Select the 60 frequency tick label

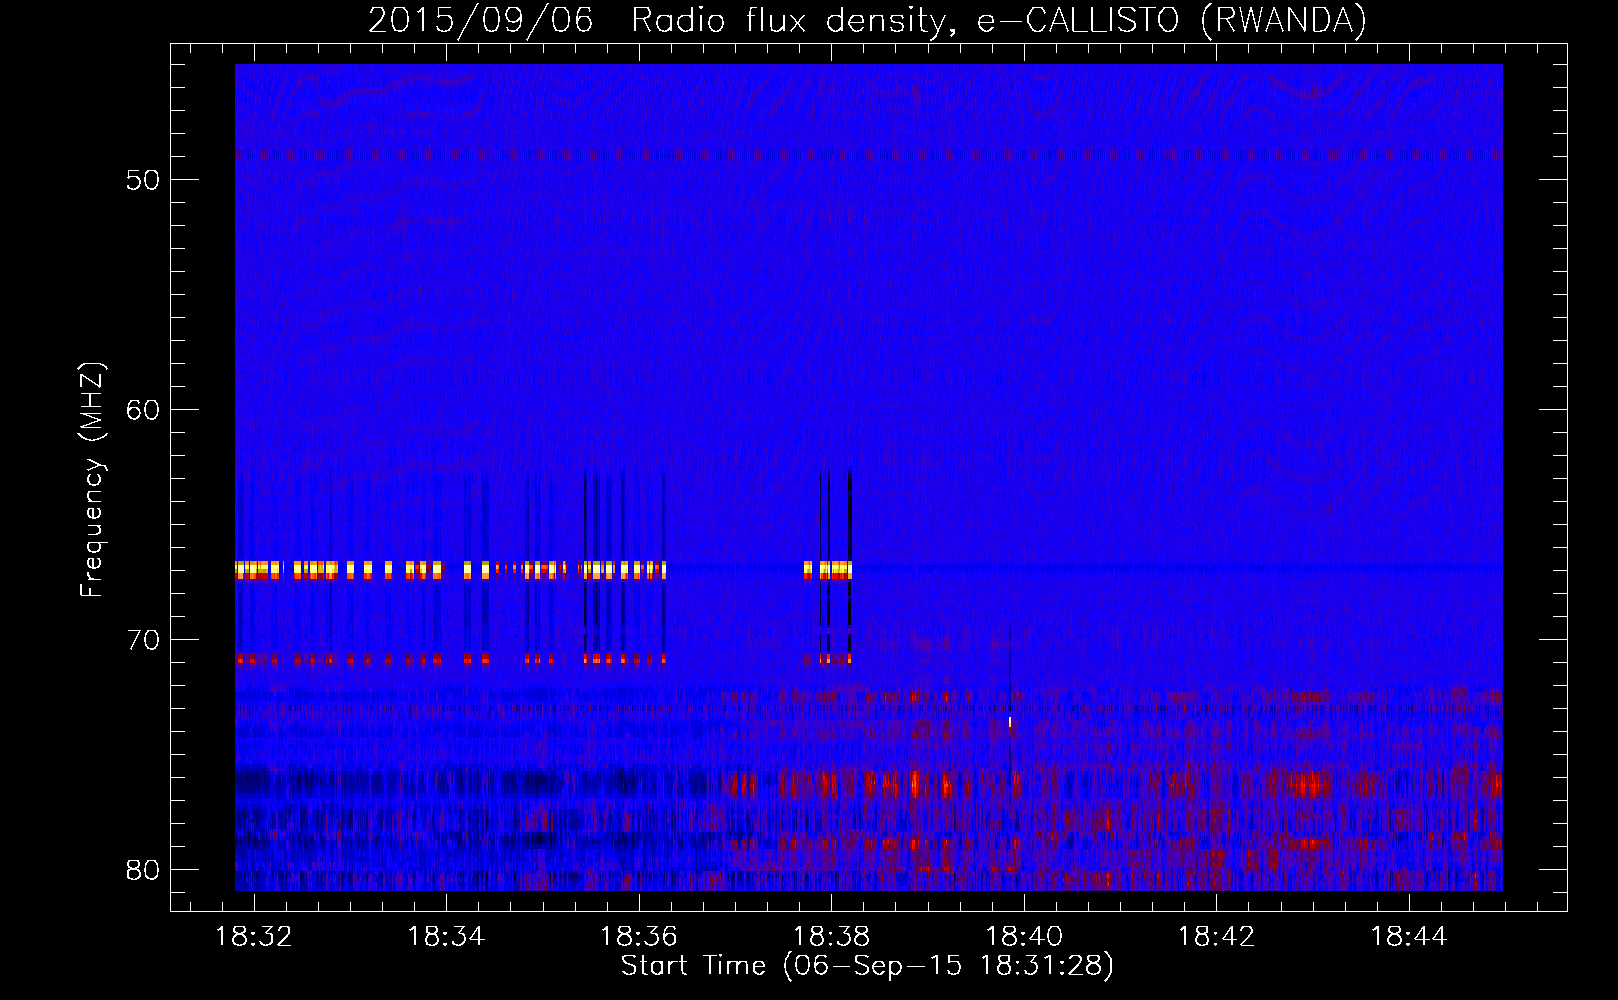click(x=144, y=410)
